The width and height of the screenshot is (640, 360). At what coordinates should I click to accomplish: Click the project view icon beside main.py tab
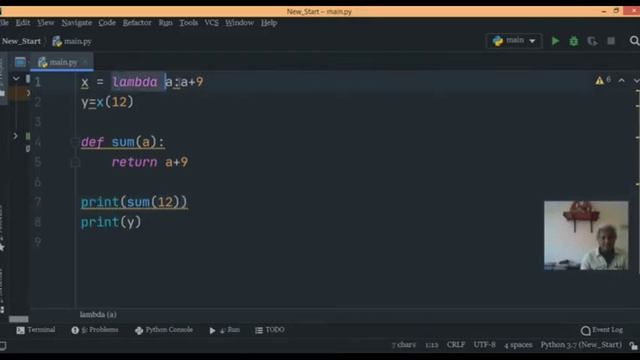pyautogui.click(x=20, y=62)
